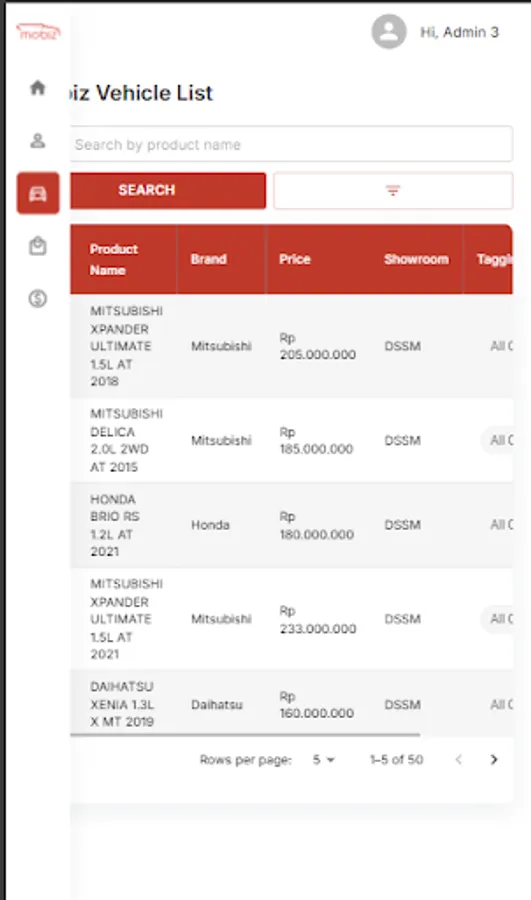Click the horizontal table scrollbar

(245, 734)
